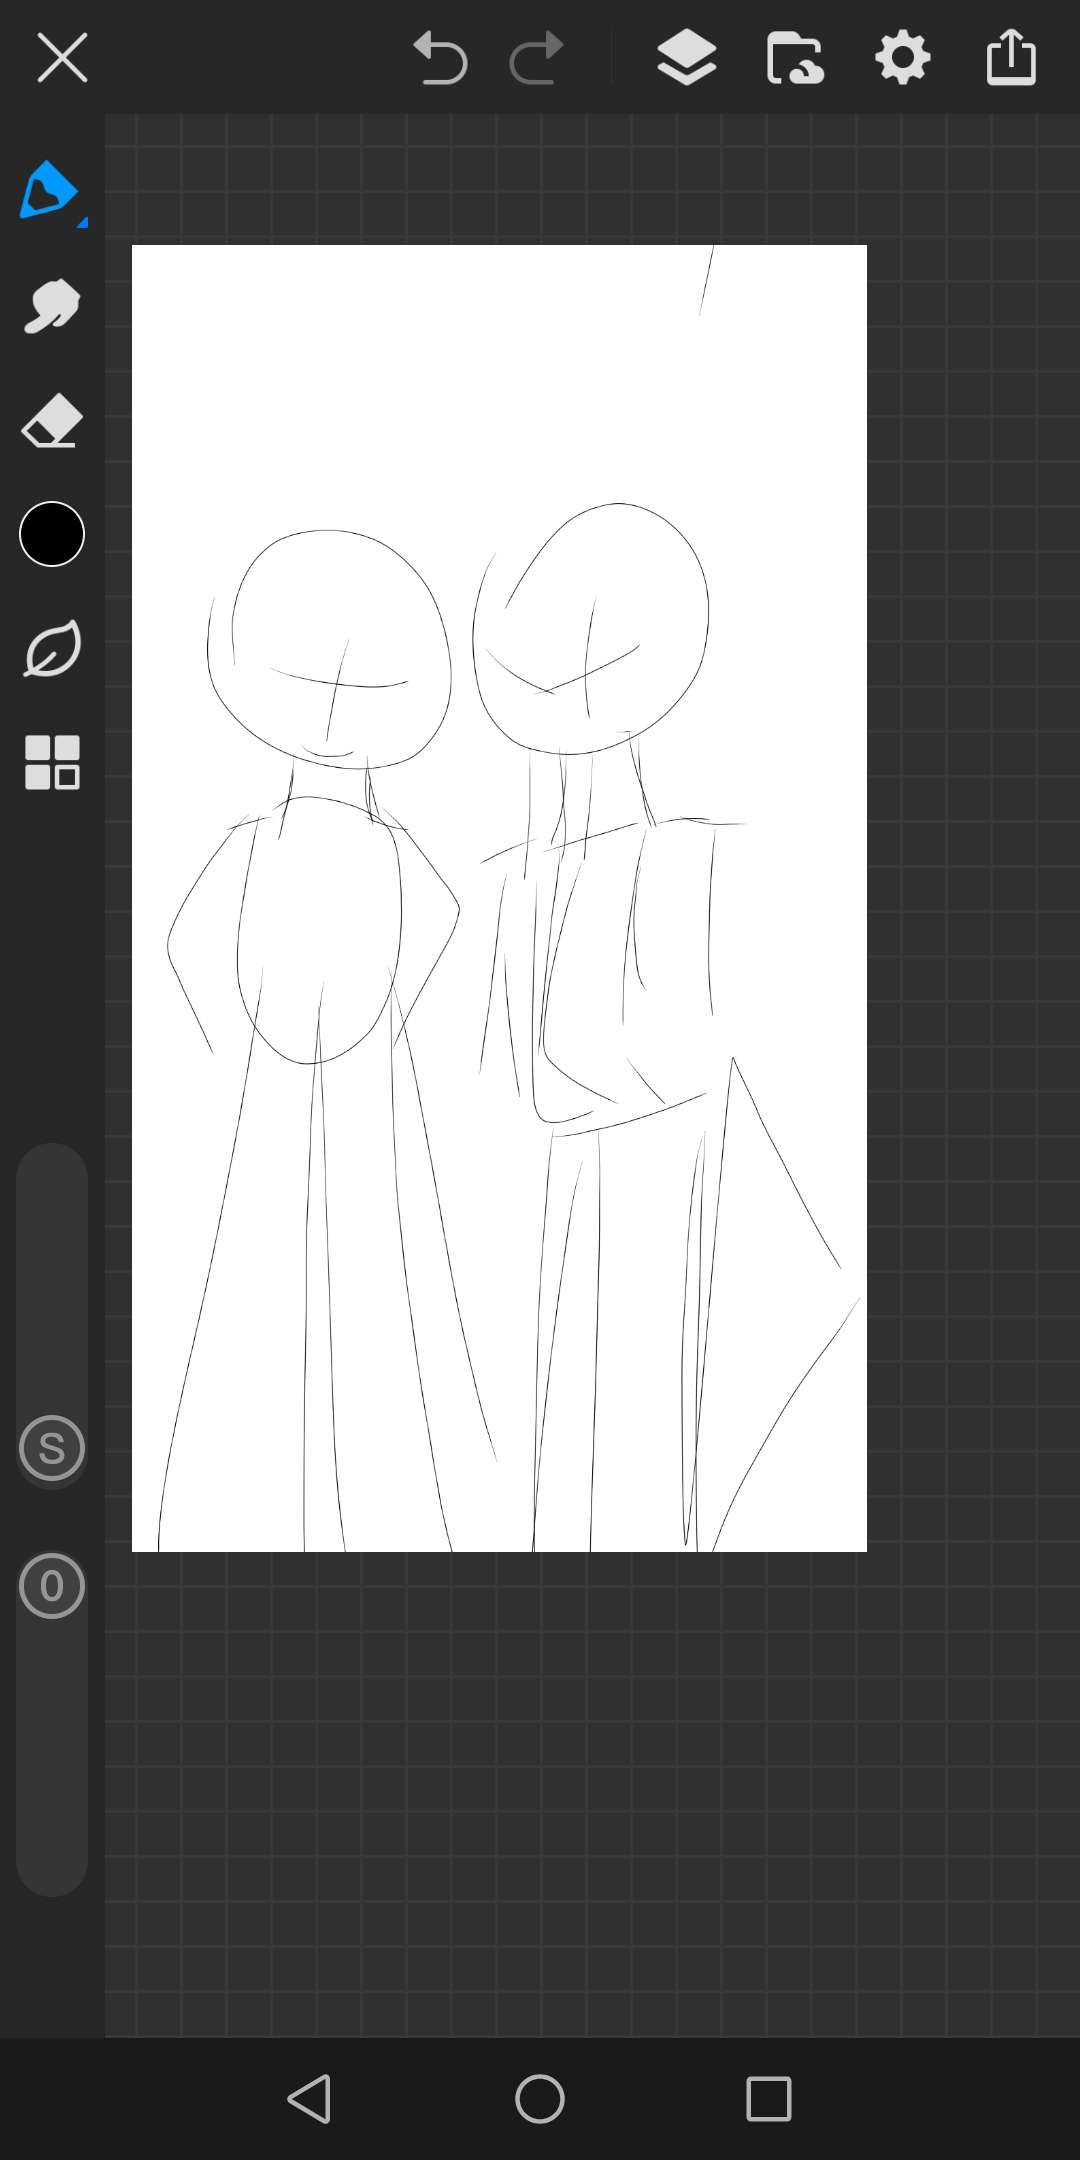This screenshot has height=2160, width=1080.
Task: Open the Layers panel
Action: pos(686,58)
